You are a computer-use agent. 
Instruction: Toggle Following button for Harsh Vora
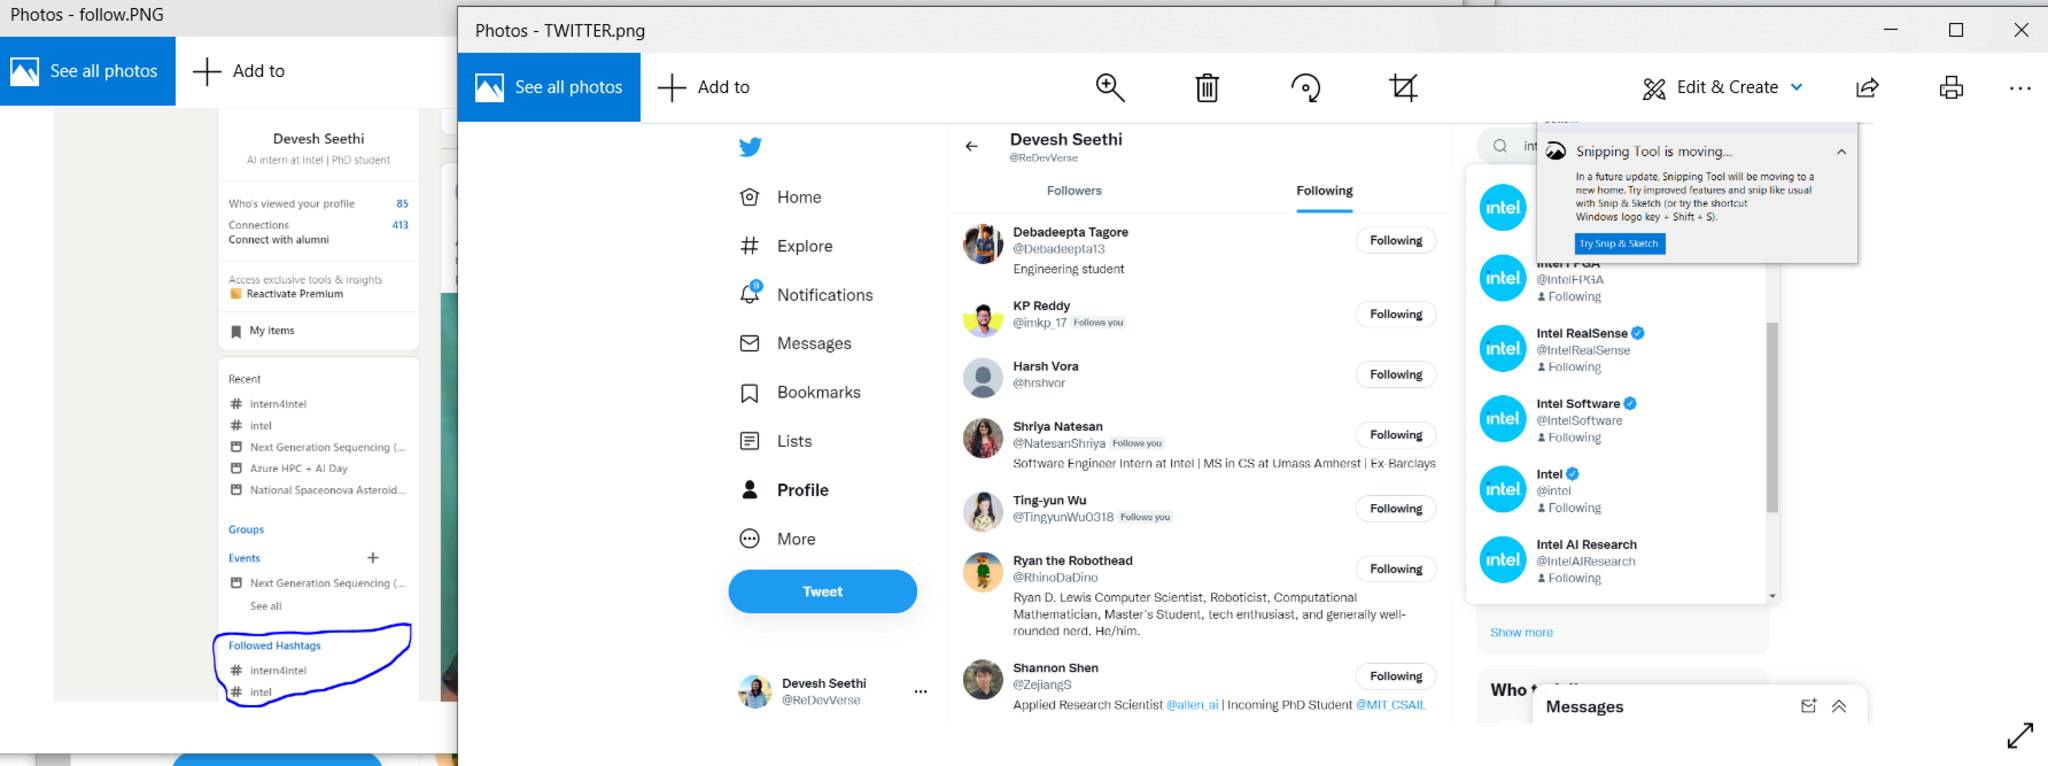[x=1396, y=374]
